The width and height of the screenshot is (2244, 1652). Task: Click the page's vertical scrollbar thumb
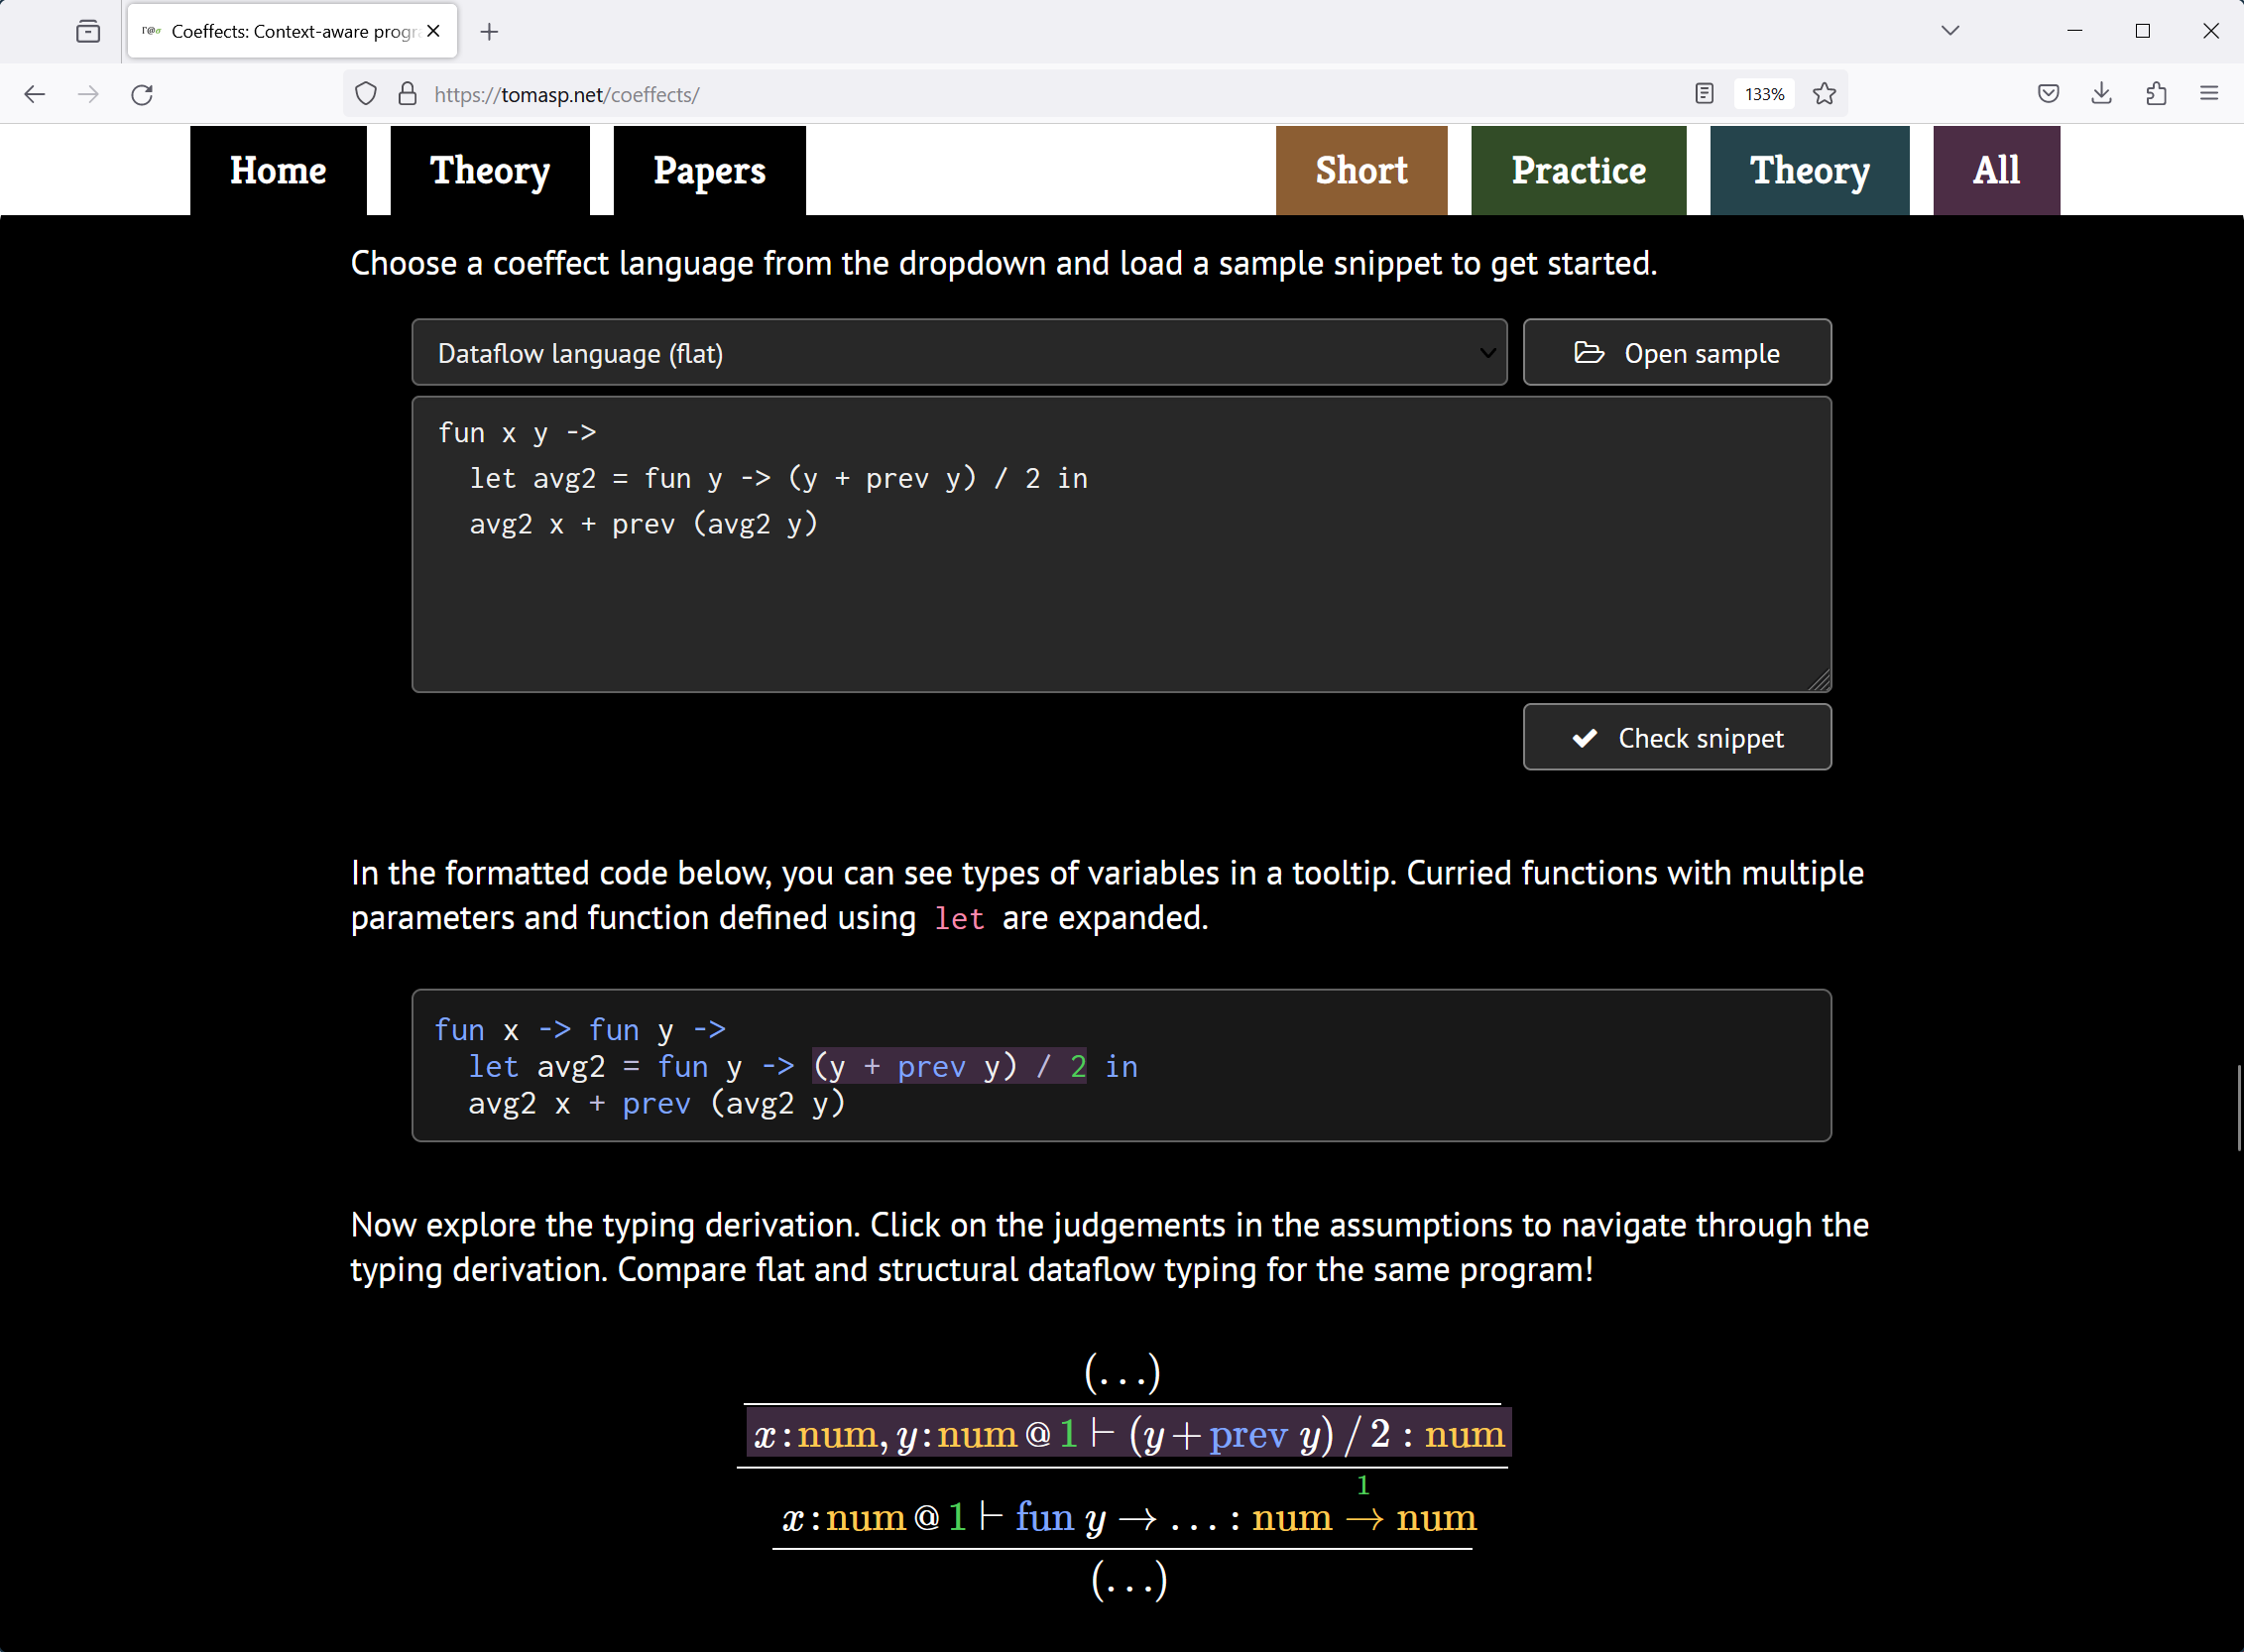tap(2238, 1108)
